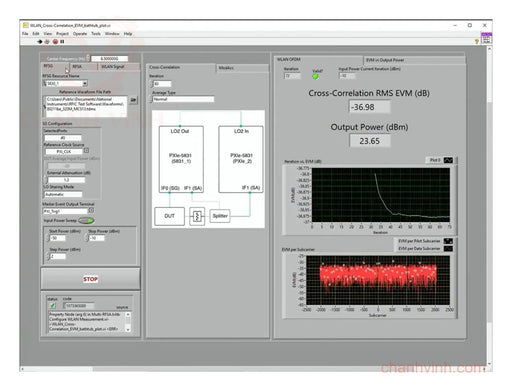Click the Cross-Correlation RMS EVM value -36.98
Screen dimensions: 512x391
[x=369, y=107]
